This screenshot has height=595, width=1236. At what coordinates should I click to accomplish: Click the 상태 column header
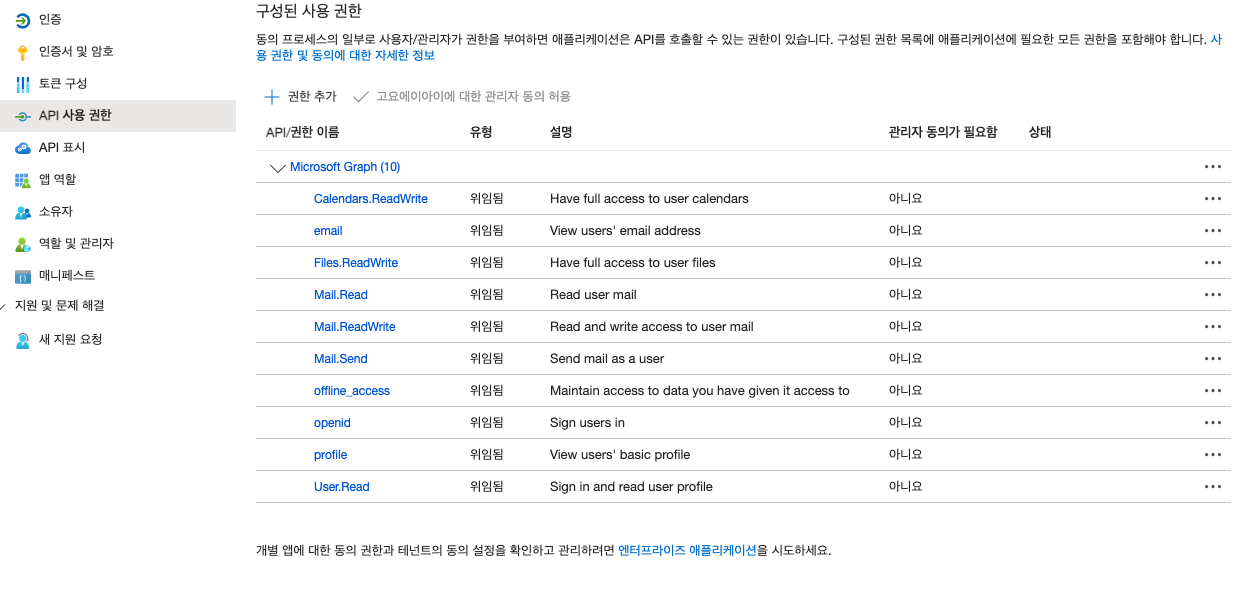[1040, 132]
